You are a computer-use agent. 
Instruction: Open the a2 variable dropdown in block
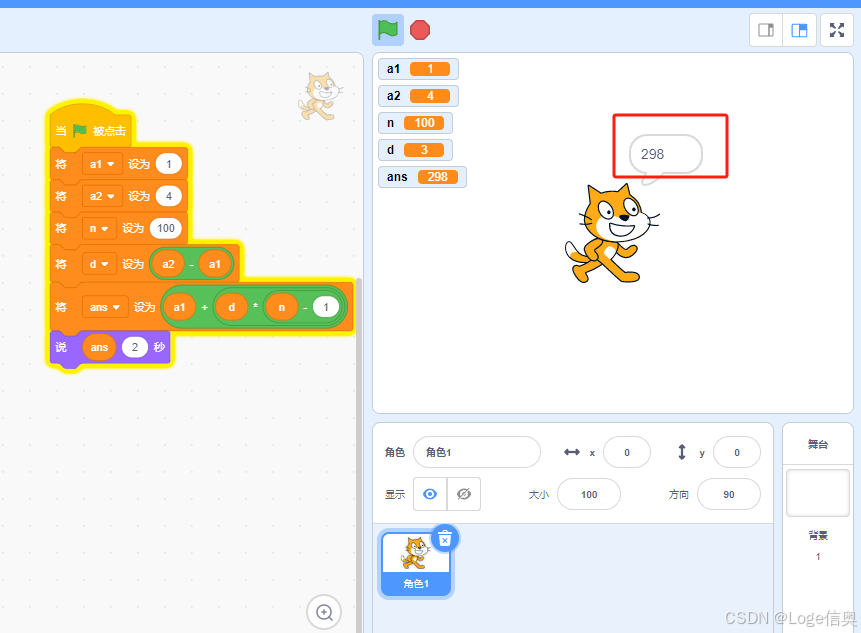(102, 196)
